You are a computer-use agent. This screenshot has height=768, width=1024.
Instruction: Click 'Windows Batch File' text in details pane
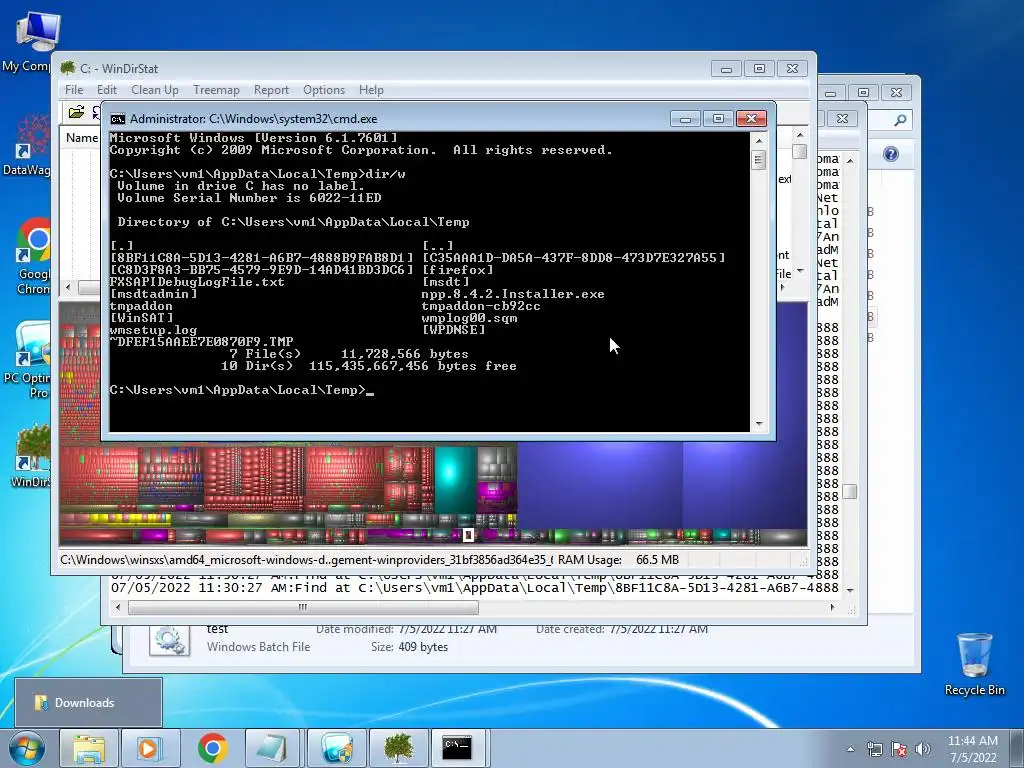point(259,647)
